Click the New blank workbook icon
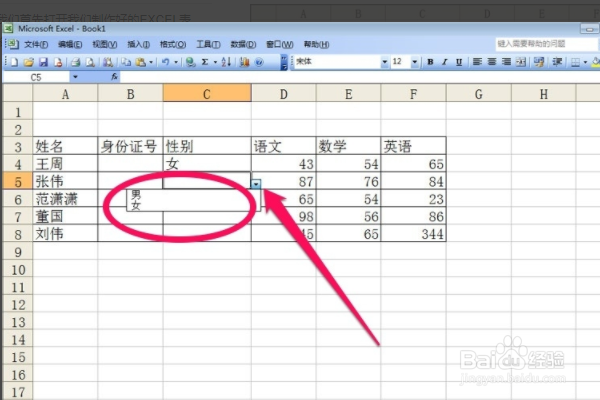600x400 pixels. click(x=14, y=62)
